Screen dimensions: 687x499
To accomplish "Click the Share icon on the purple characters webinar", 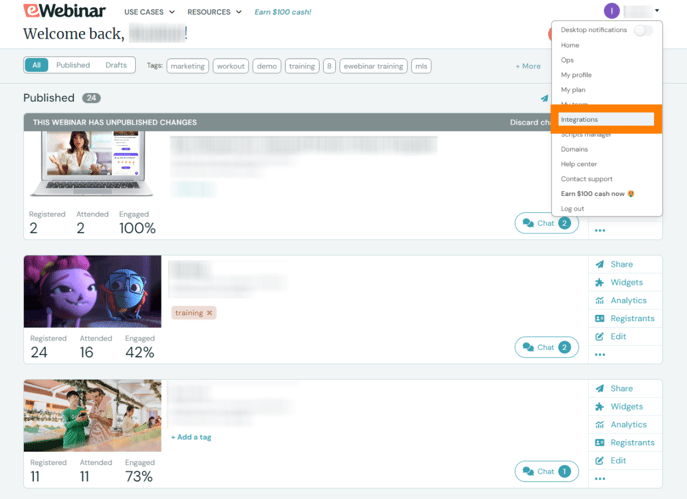I will pos(599,264).
